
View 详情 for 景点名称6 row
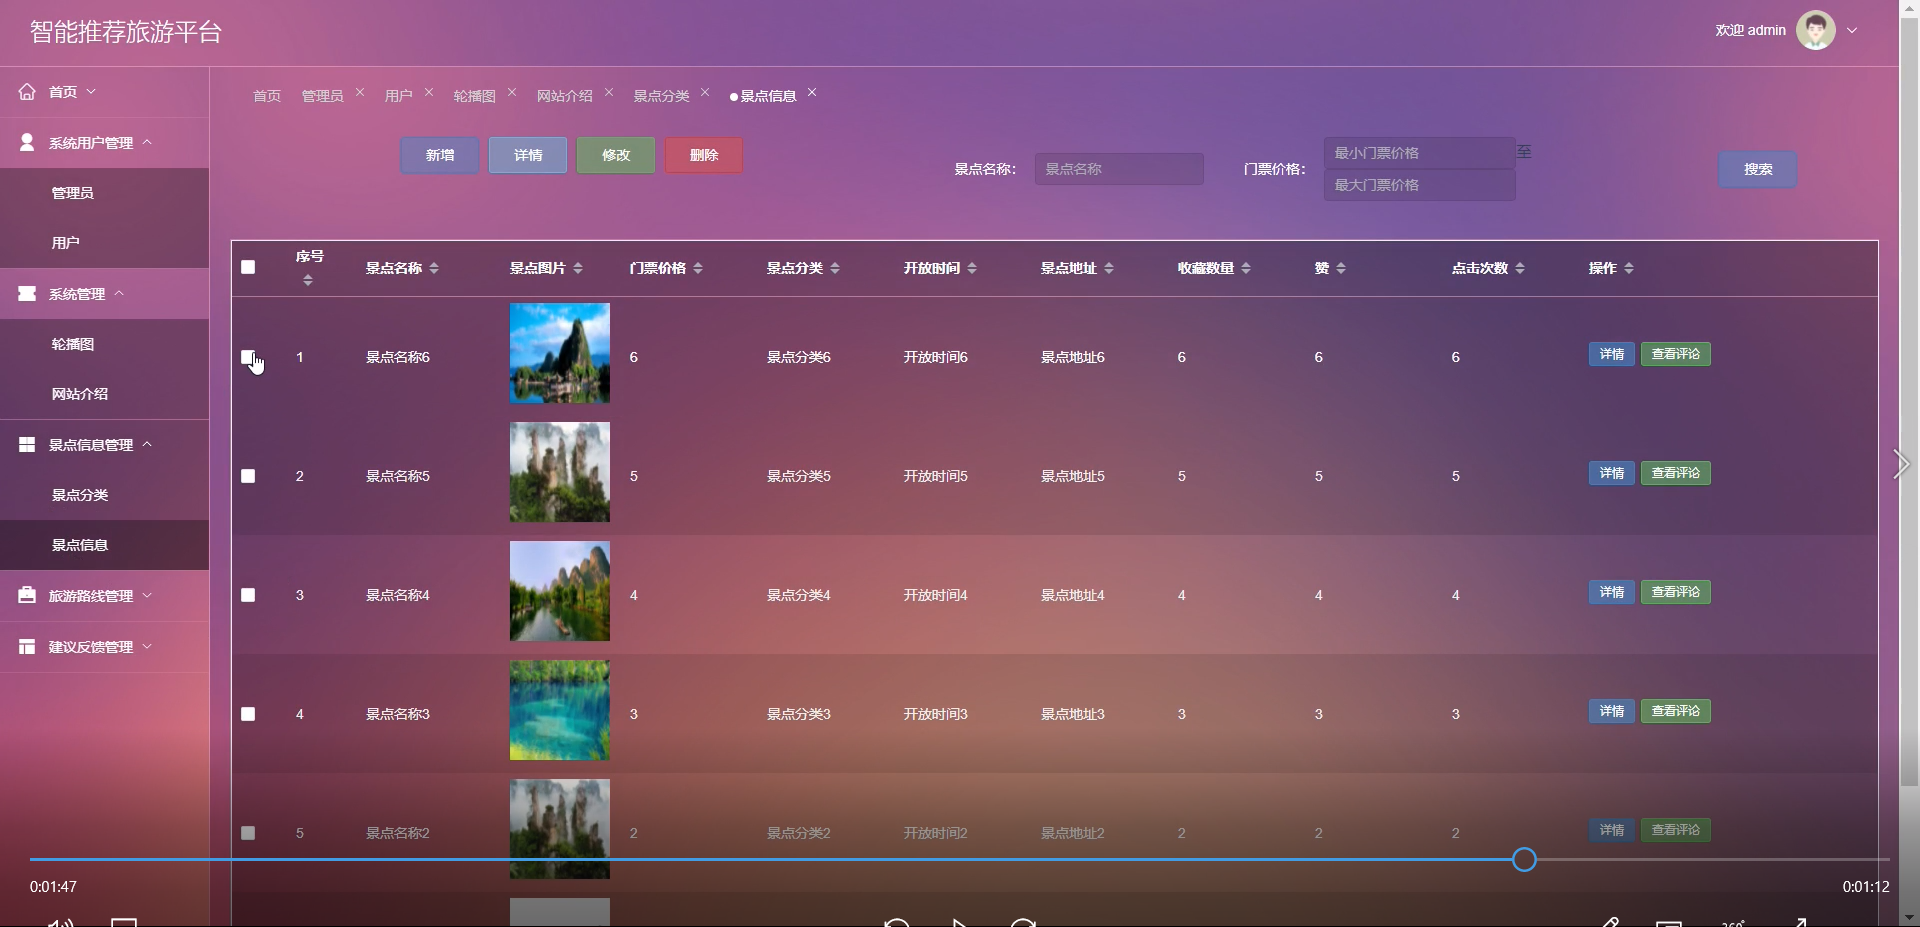[1611, 354]
